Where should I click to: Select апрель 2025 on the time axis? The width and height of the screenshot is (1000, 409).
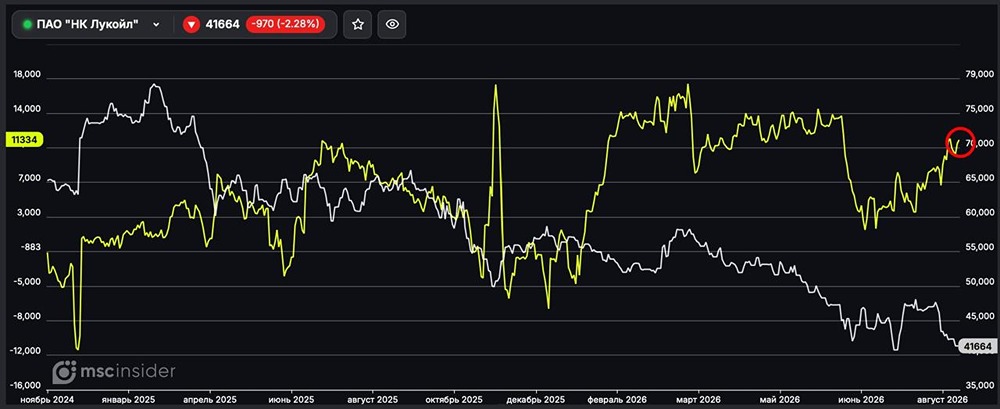click(210, 399)
